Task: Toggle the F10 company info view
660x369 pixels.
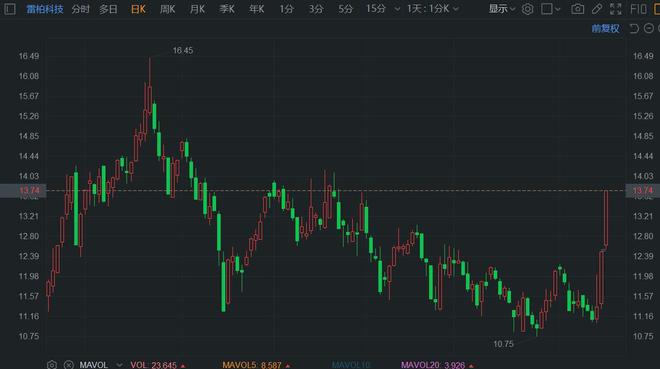Action: [x=638, y=9]
